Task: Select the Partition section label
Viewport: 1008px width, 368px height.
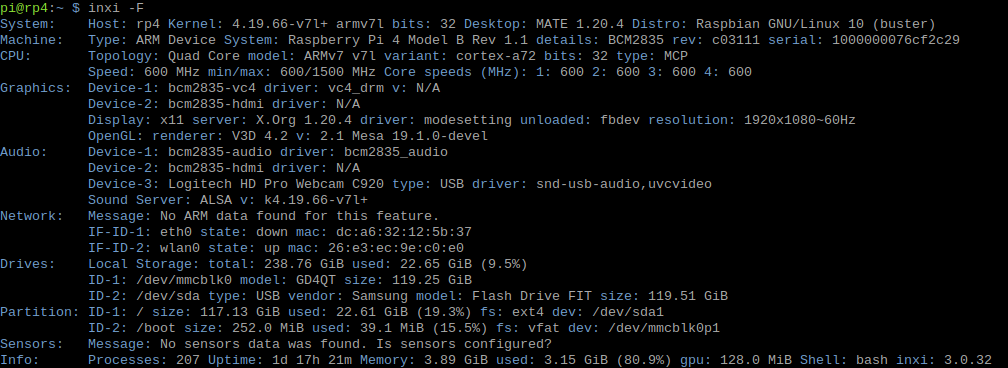Action: [40, 313]
